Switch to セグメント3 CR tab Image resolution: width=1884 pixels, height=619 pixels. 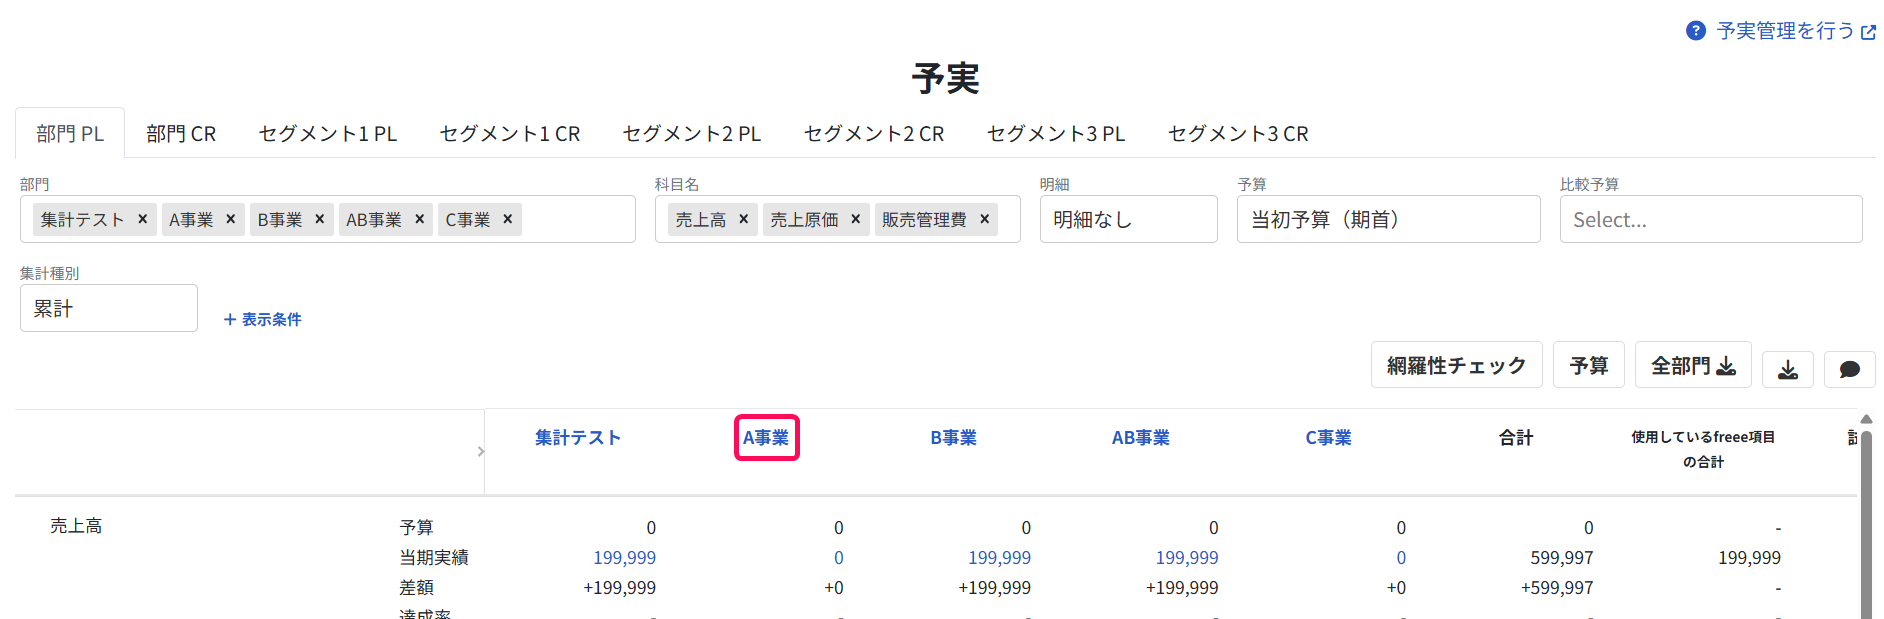point(1238,133)
